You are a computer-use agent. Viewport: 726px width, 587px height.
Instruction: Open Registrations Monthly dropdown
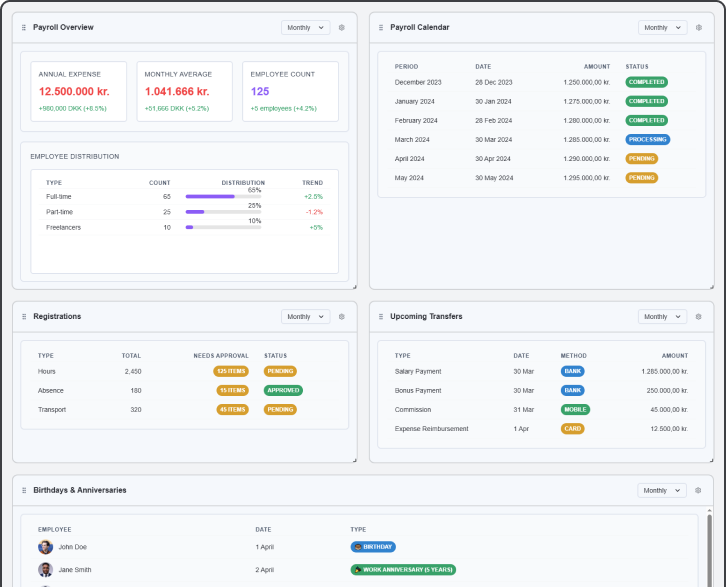coord(306,317)
